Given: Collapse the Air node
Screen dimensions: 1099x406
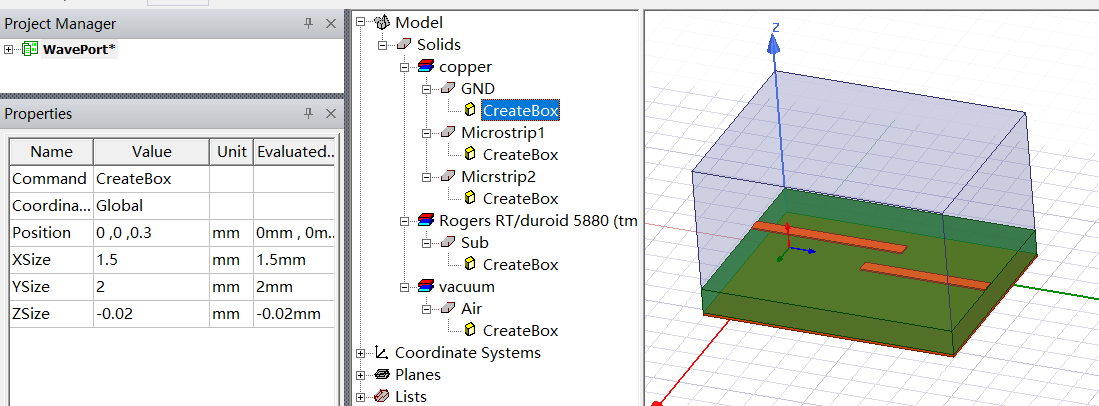Looking at the screenshot, I should tap(426, 309).
